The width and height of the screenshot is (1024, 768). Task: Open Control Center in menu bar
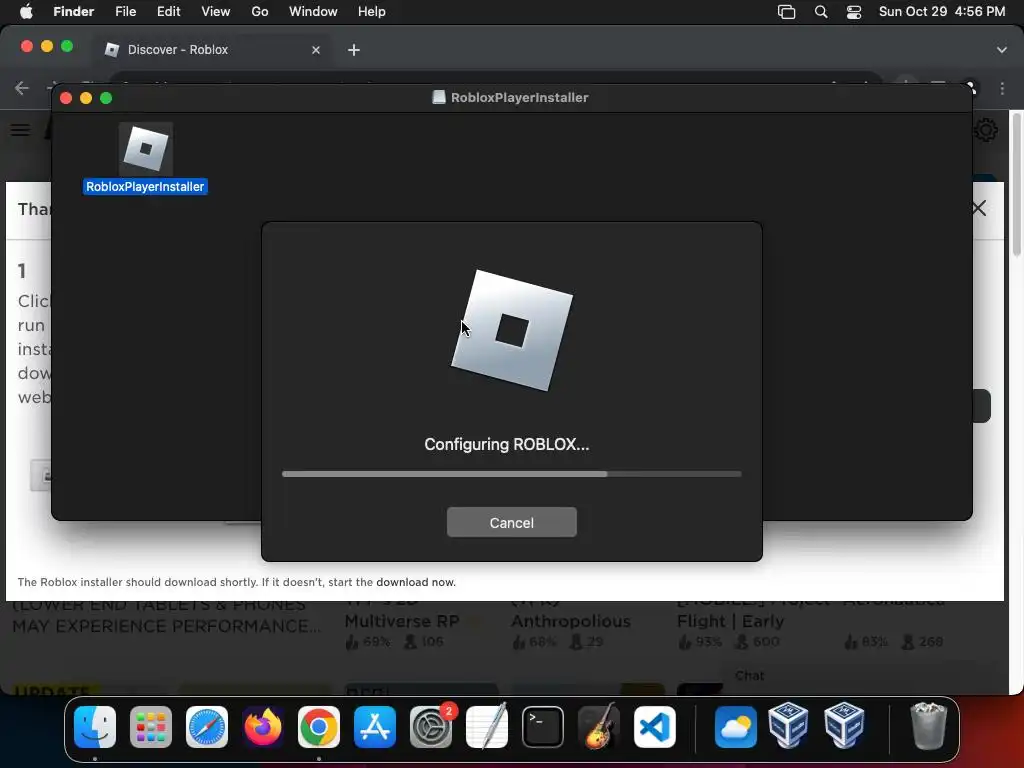854,12
